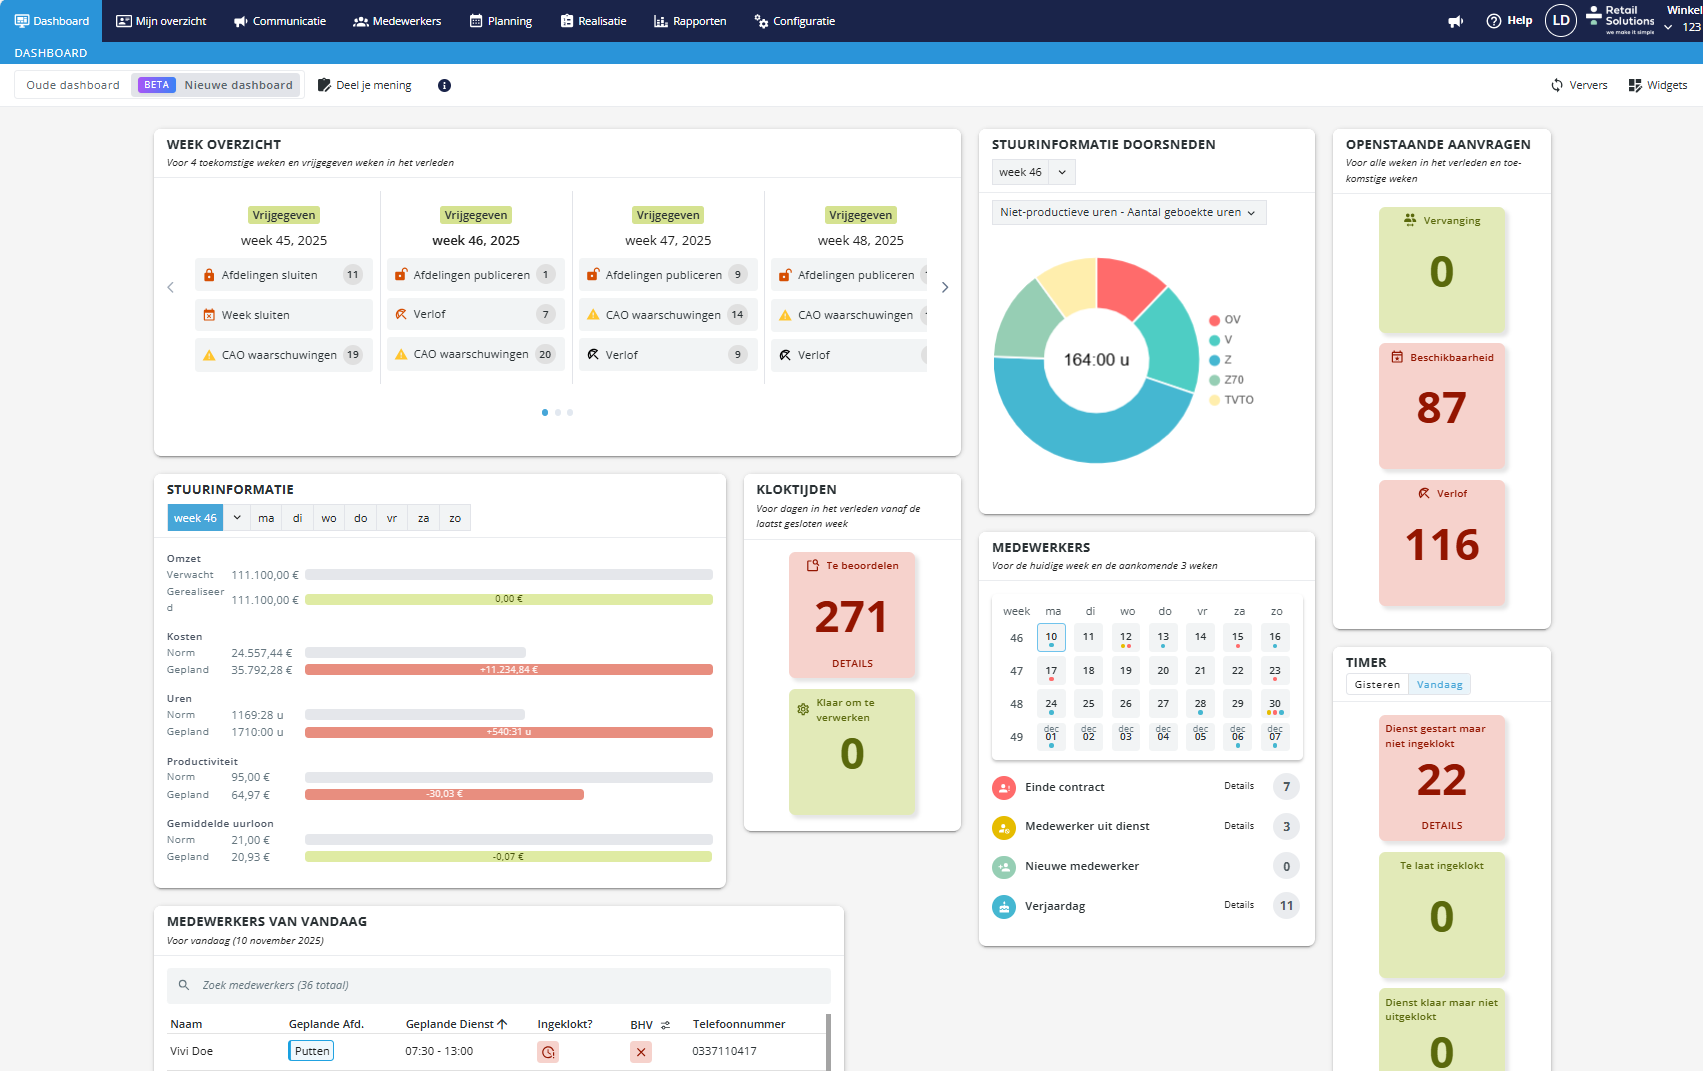
Task: Open the Widgets settings icon
Action: pos(1635,86)
